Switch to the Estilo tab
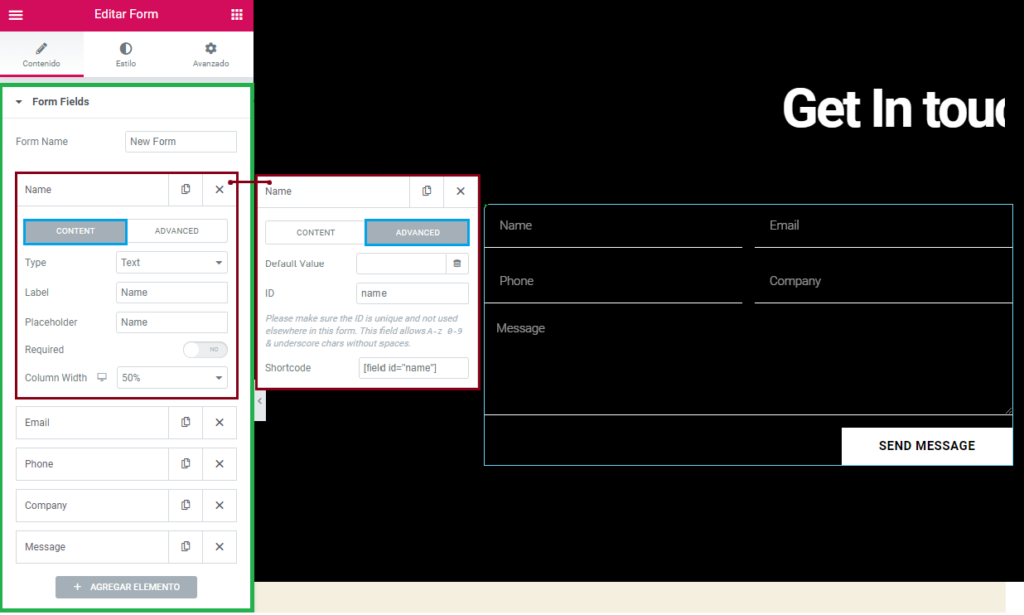 point(126,54)
